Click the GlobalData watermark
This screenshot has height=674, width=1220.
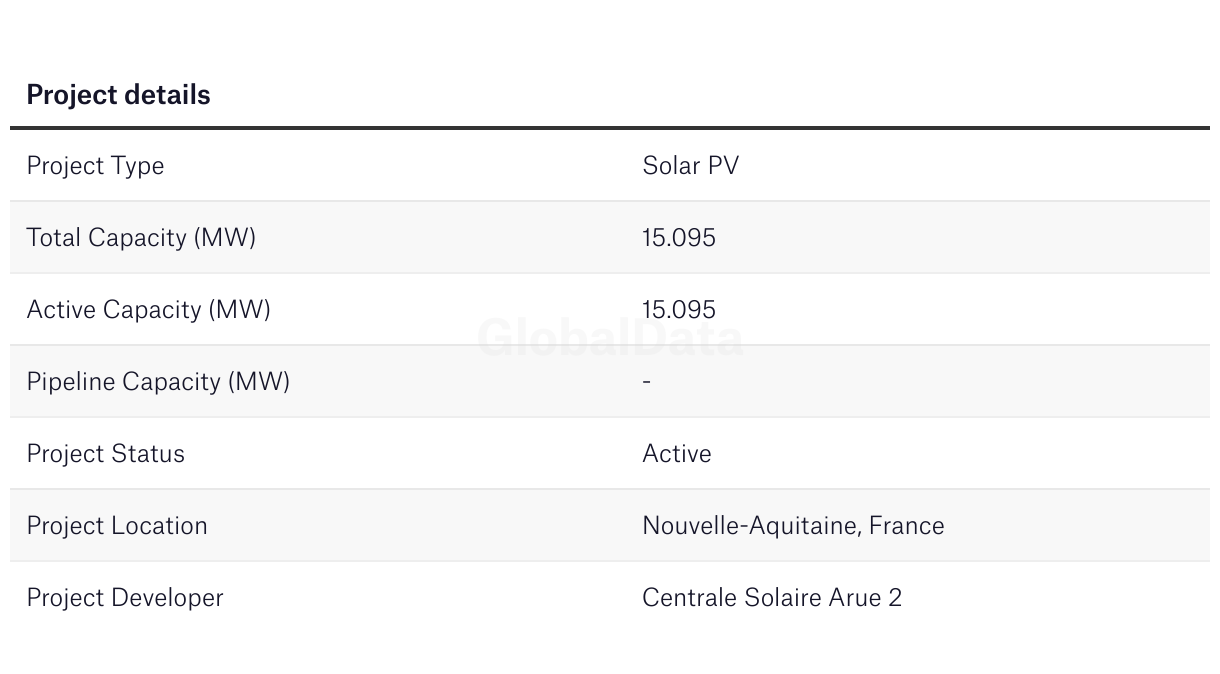(x=610, y=338)
